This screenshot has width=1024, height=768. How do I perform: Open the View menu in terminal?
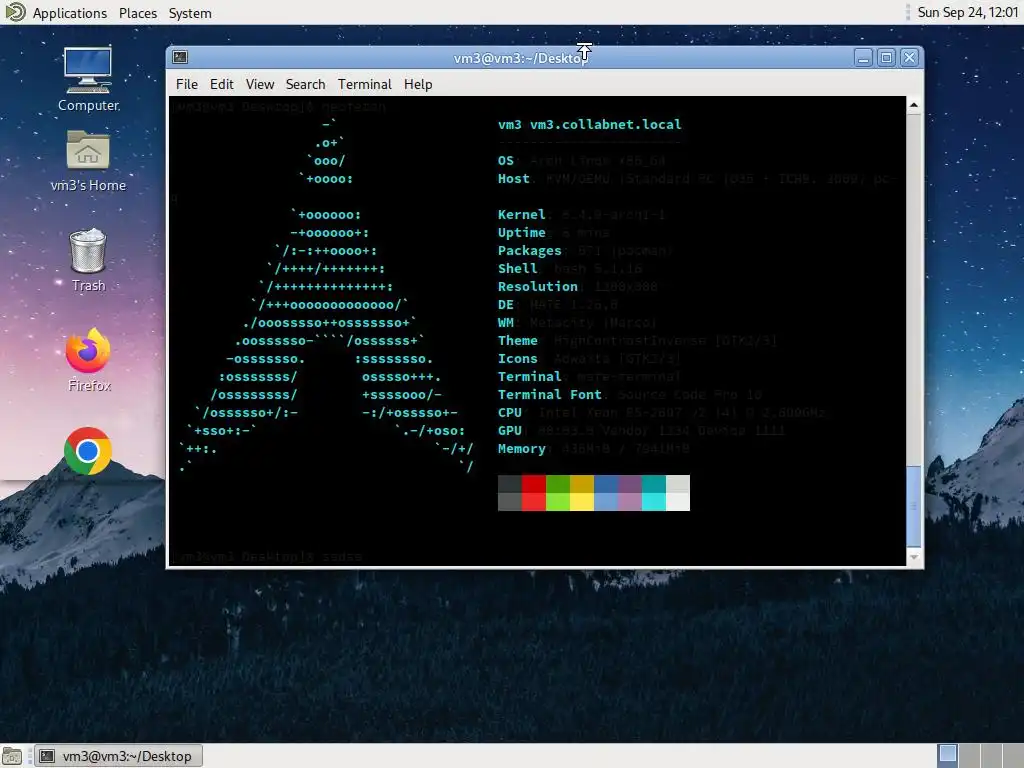tap(260, 84)
